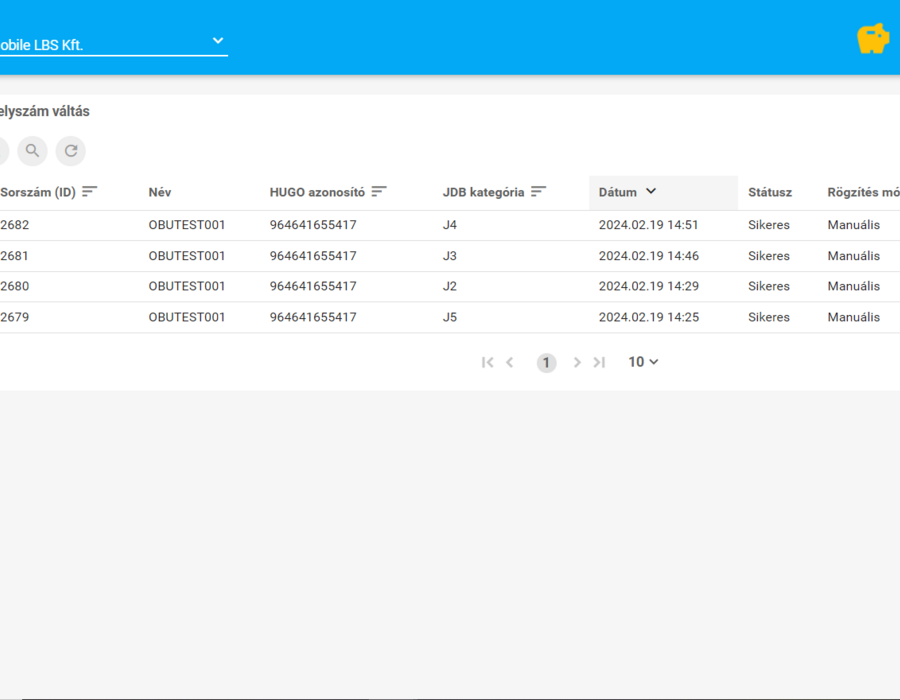The image size is (900, 700).
Task: Jump to last page of table
Action: [599, 362]
